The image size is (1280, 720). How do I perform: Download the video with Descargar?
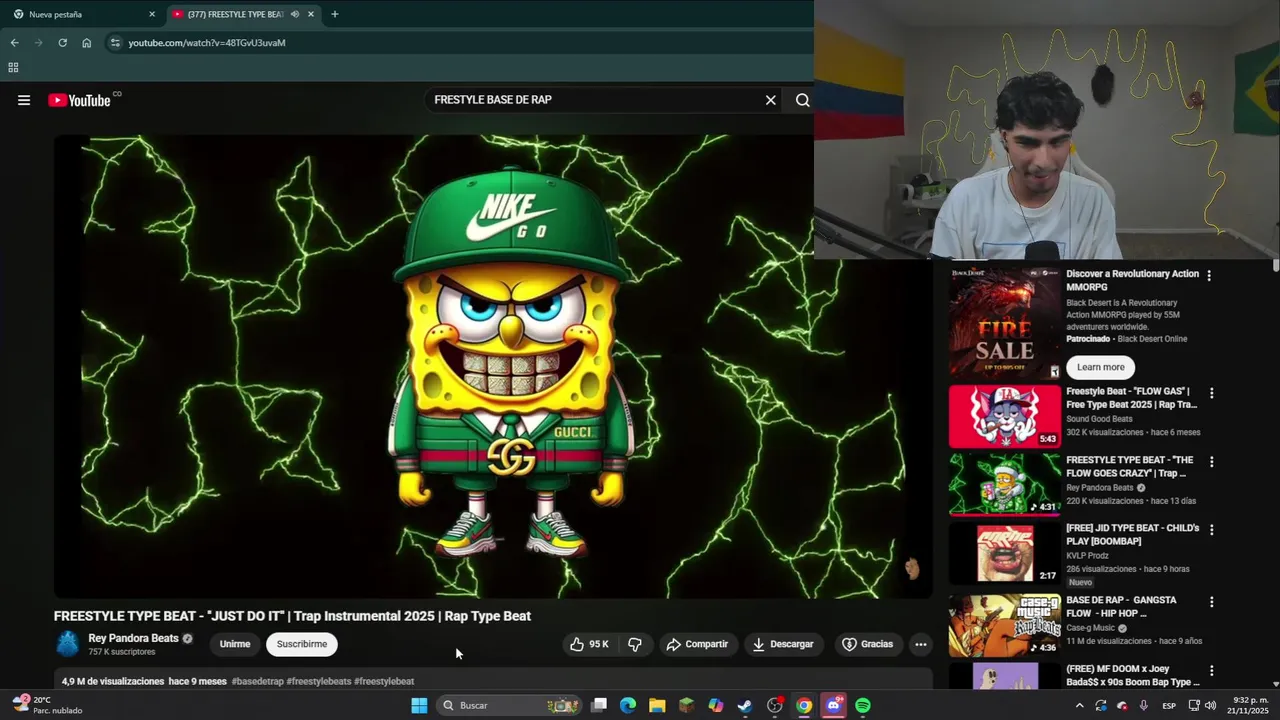pyautogui.click(x=783, y=644)
